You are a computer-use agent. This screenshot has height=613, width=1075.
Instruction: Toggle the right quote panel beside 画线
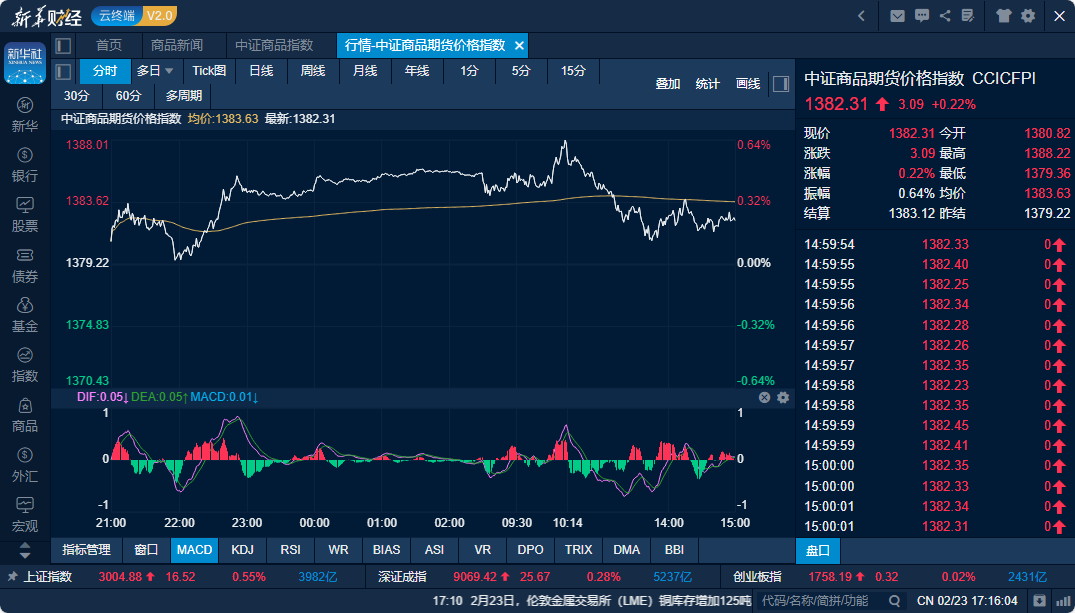[x=781, y=84]
